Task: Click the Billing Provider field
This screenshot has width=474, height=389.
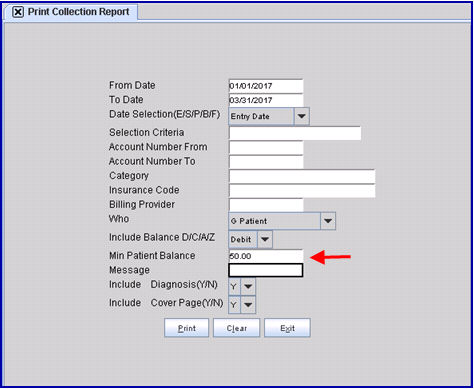Action: (266, 205)
